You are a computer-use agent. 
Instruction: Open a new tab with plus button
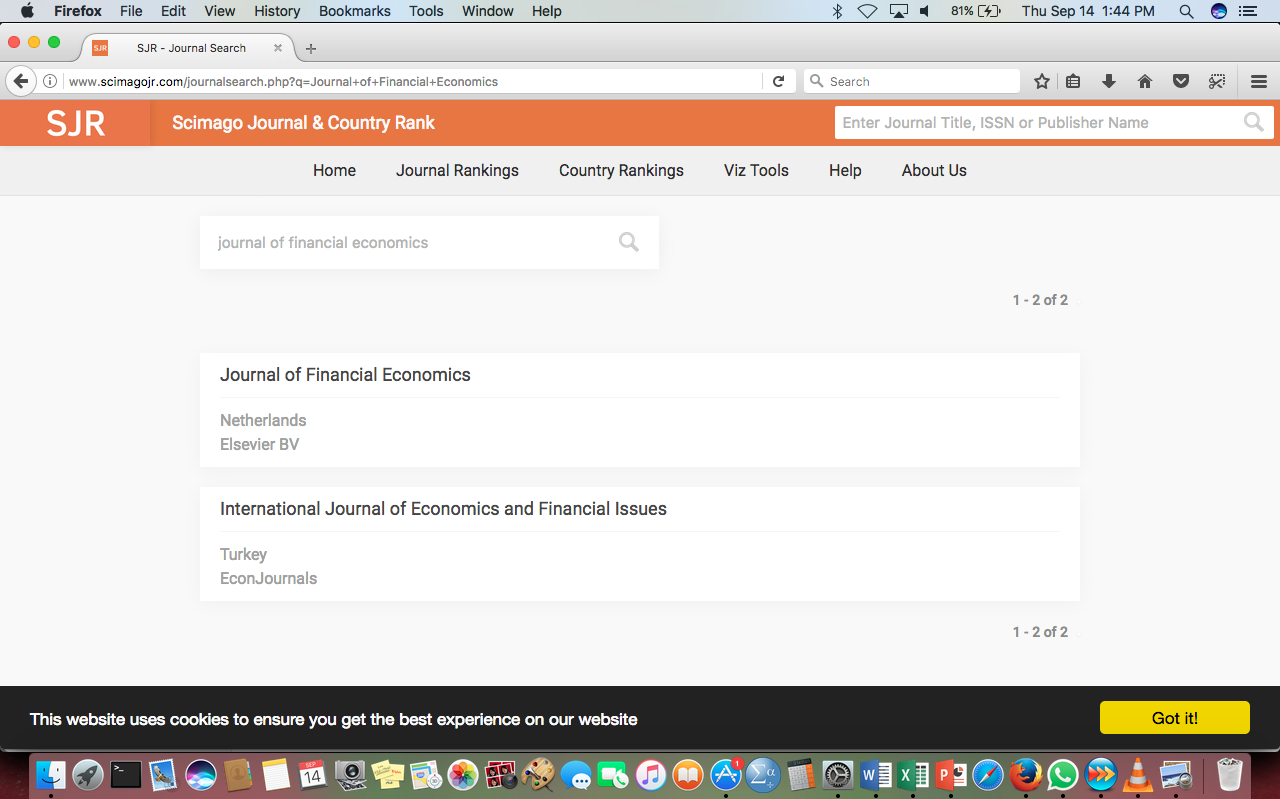point(311,48)
